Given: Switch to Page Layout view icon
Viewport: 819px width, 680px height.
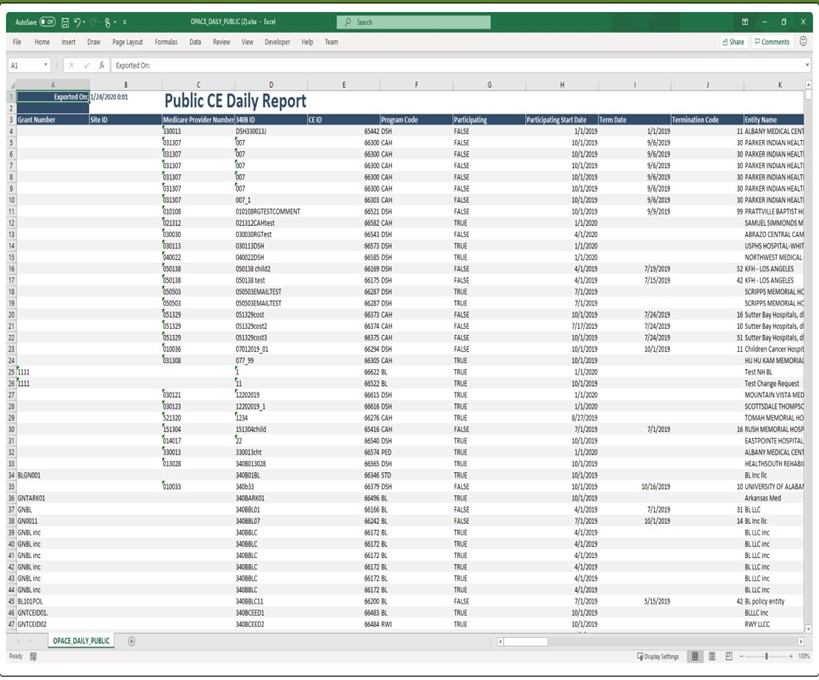Looking at the screenshot, I should (712, 656).
